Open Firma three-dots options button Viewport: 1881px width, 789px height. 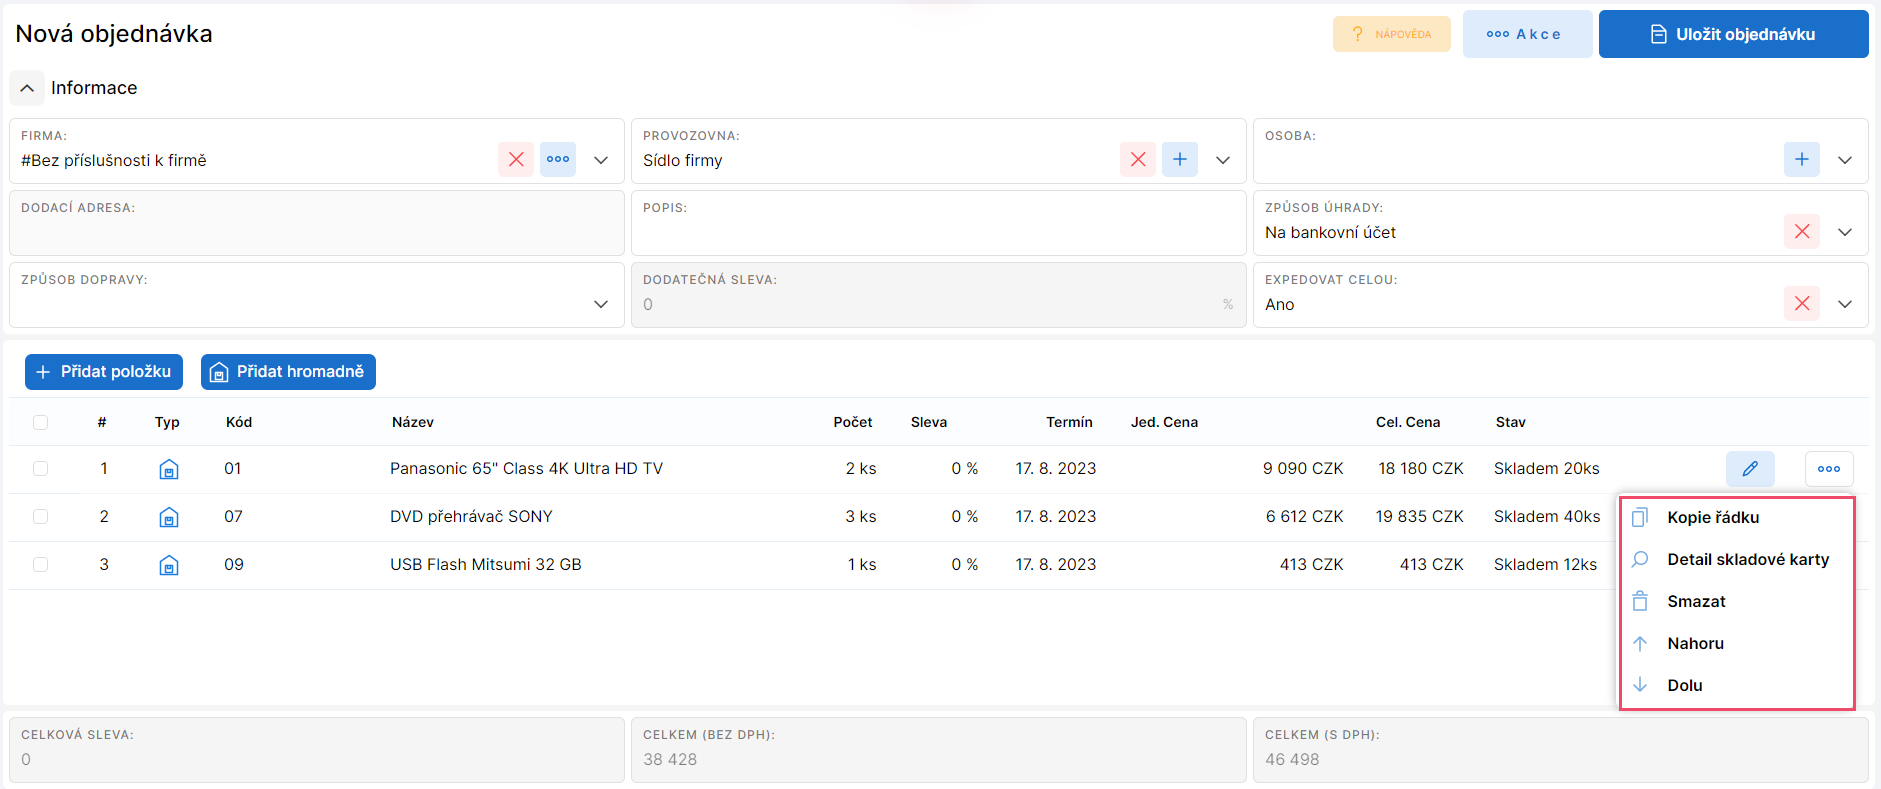point(558,159)
